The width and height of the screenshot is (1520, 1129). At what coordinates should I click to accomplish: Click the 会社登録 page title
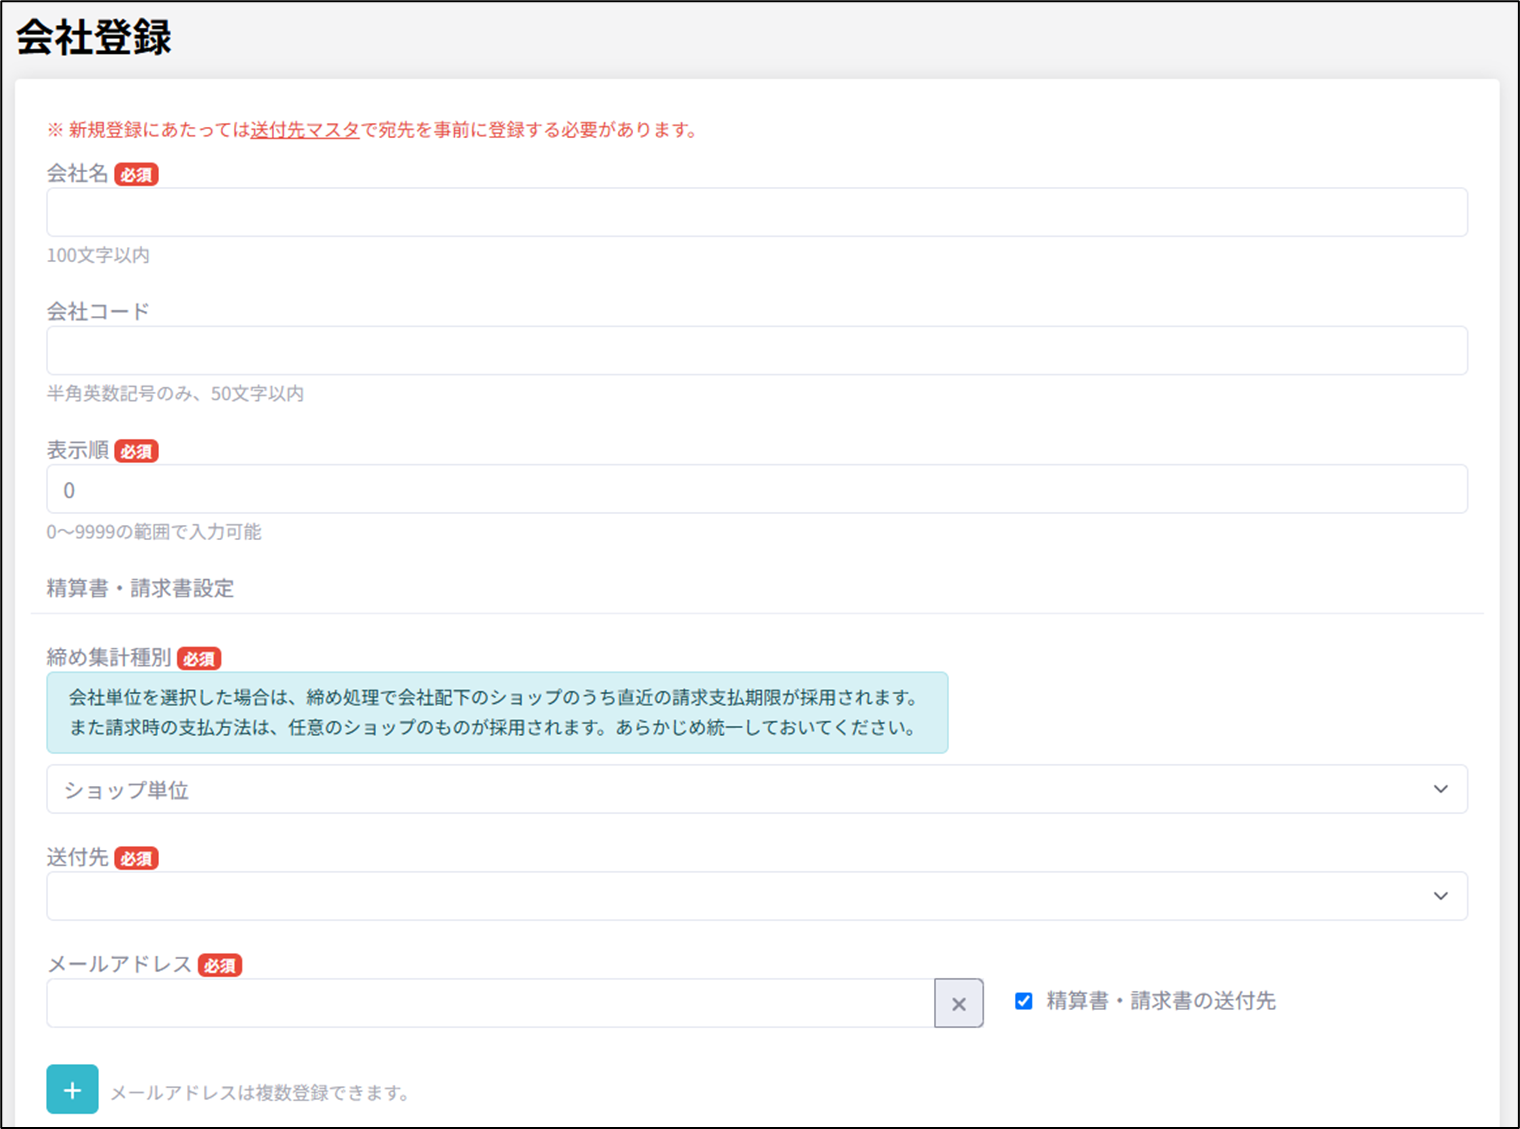tap(94, 37)
